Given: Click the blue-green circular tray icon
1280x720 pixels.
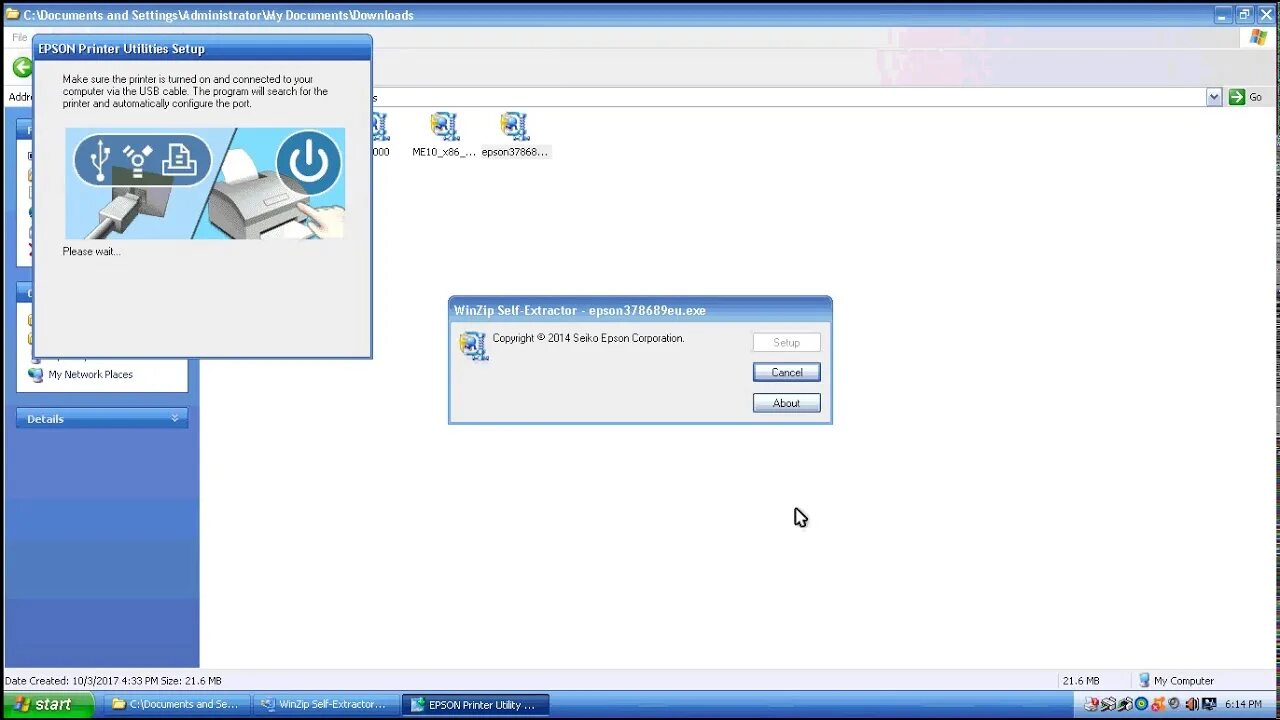Looking at the screenshot, I should coord(1141,704).
